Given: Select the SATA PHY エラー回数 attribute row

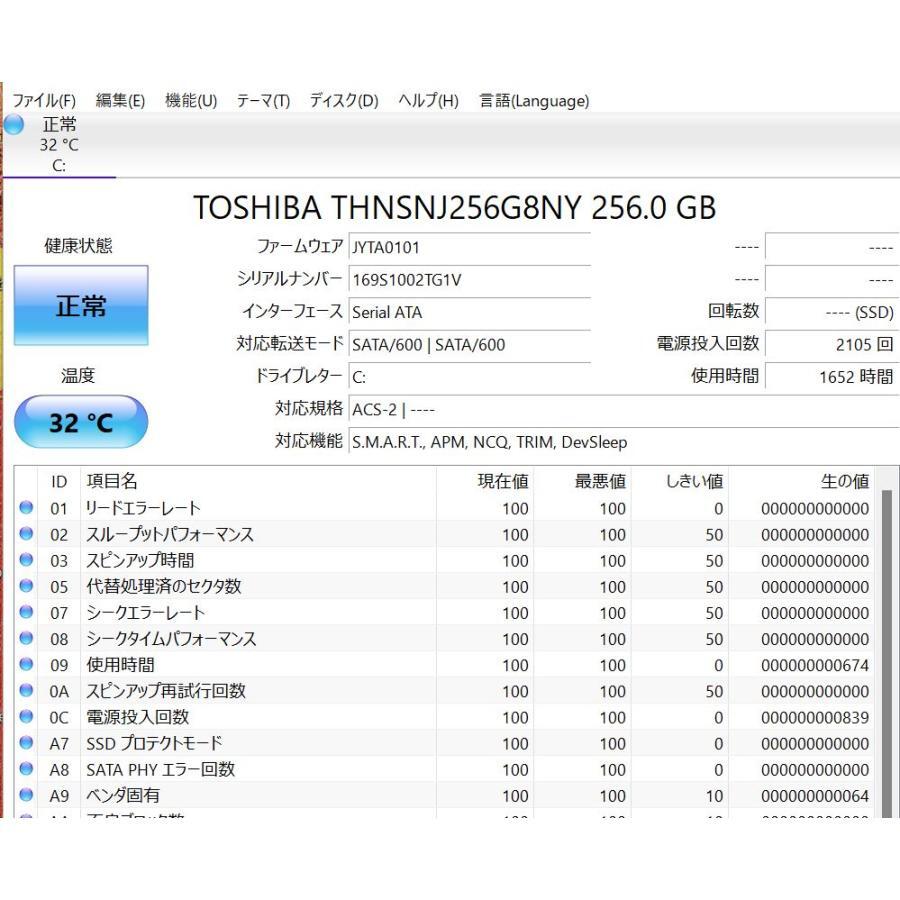Looking at the screenshot, I should tap(444, 769).
